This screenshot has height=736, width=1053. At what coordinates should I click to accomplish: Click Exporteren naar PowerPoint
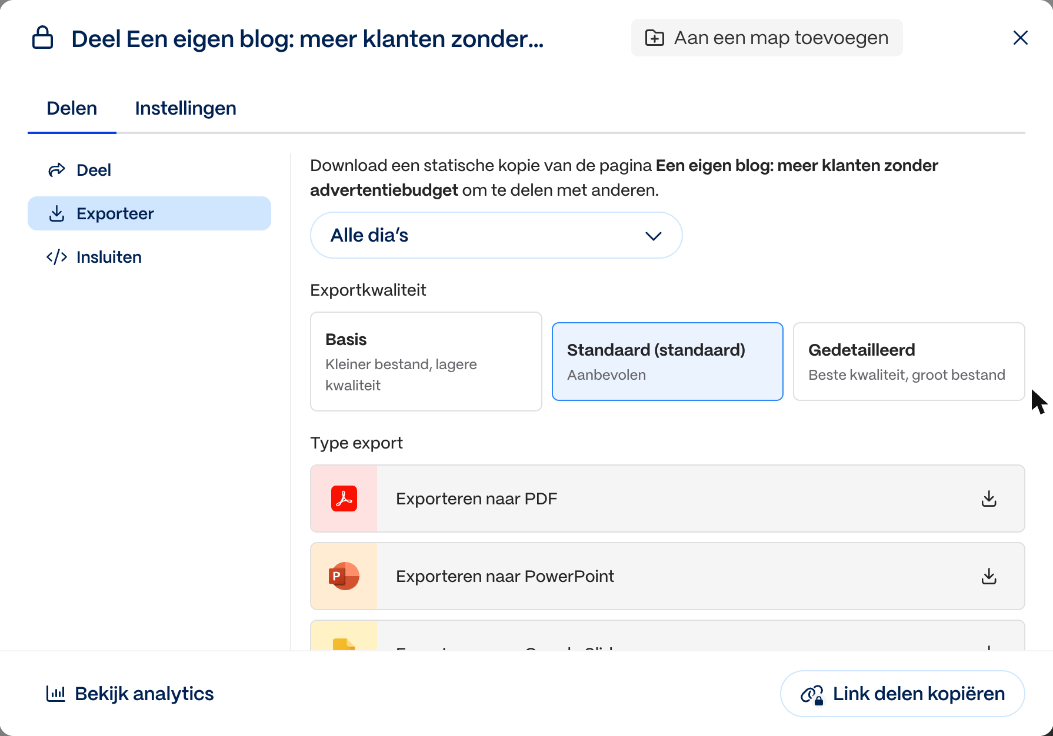coord(668,576)
